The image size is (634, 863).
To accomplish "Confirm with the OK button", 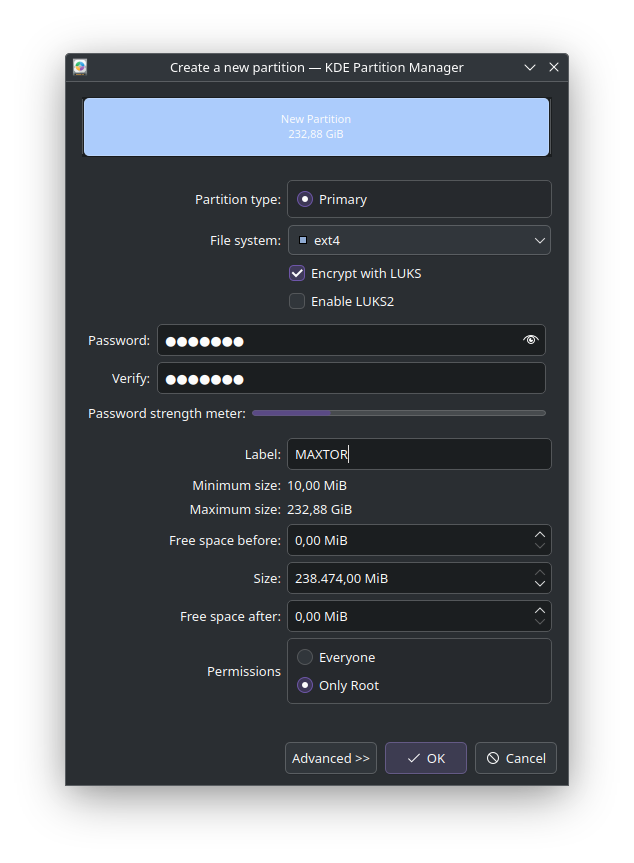I will point(426,758).
